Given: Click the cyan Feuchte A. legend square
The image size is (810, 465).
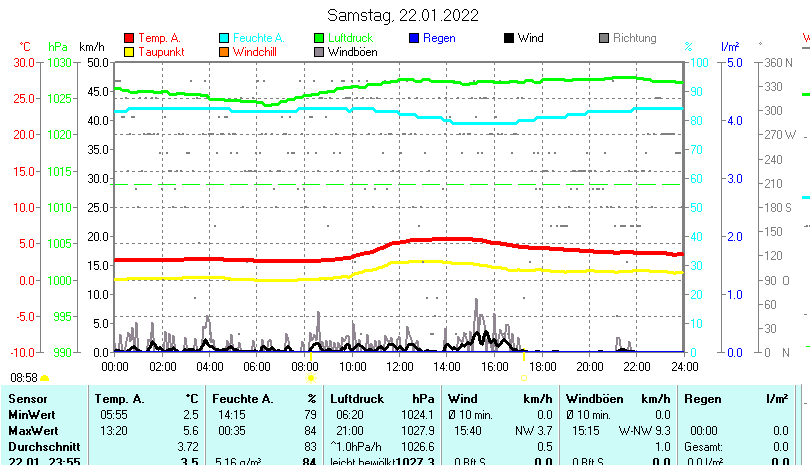Looking at the screenshot, I should tap(224, 38).
